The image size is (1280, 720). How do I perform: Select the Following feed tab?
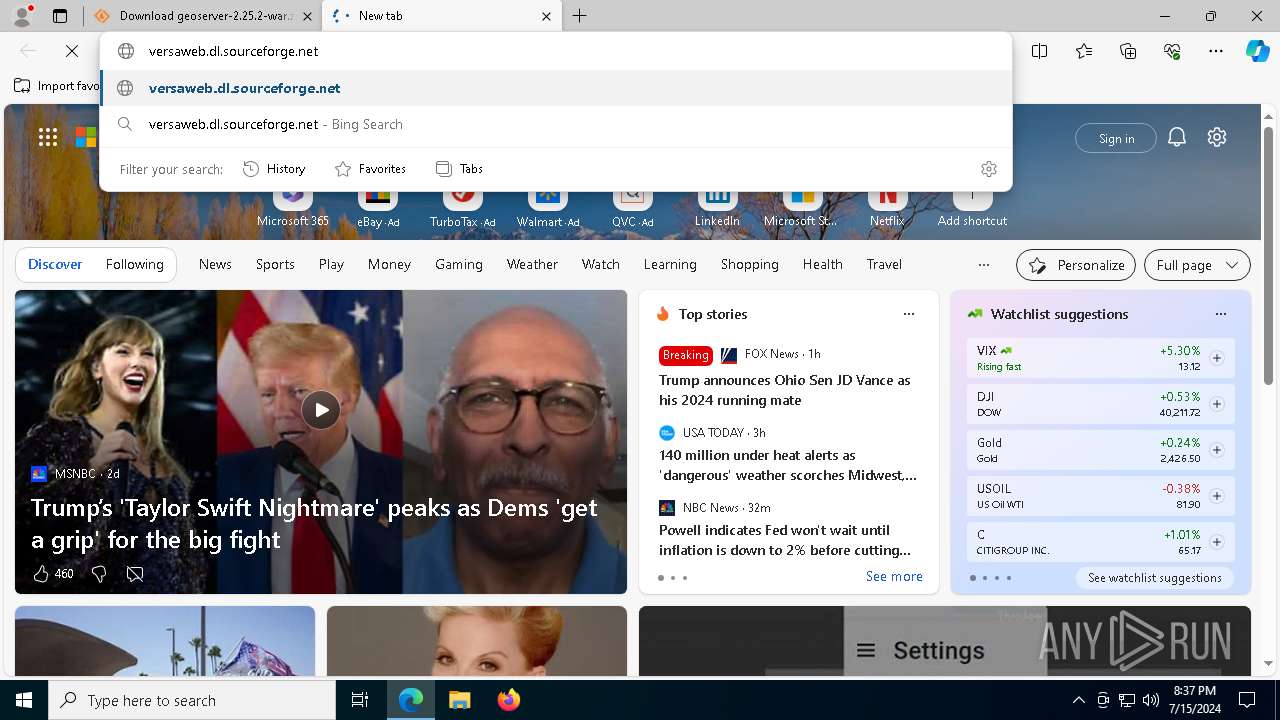tap(135, 264)
